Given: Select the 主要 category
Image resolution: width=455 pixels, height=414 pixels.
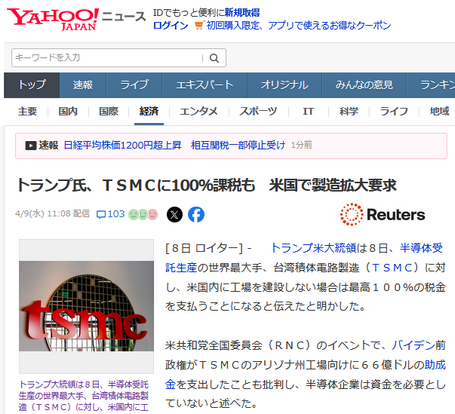Looking at the screenshot, I should pyautogui.click(x=27, y=111).
